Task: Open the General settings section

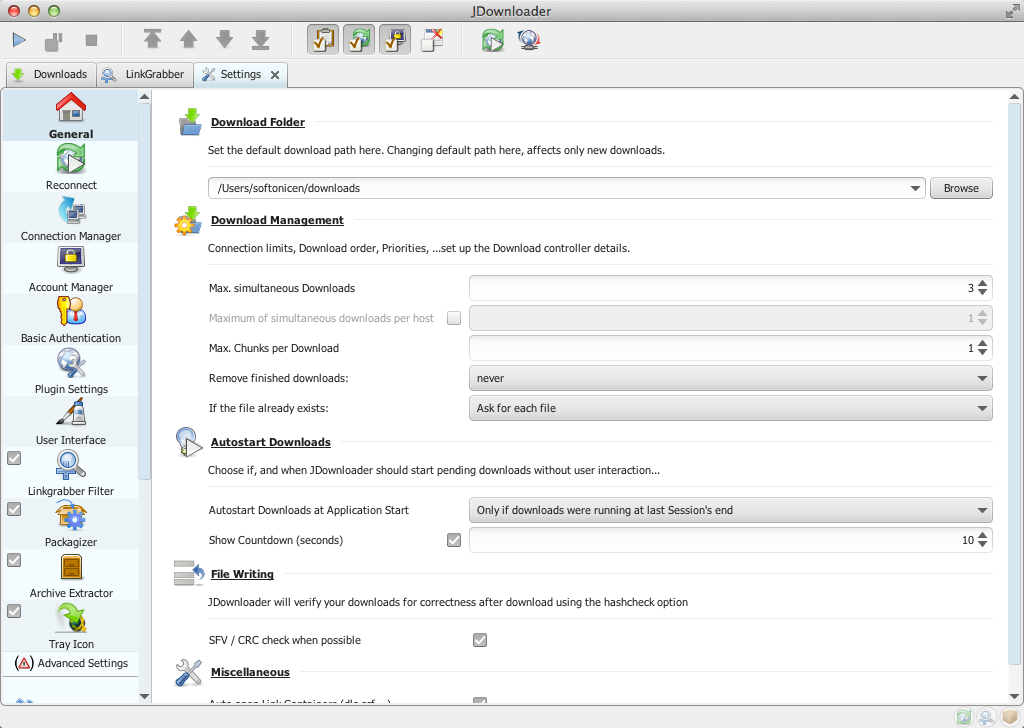Action: pos(71,116)
